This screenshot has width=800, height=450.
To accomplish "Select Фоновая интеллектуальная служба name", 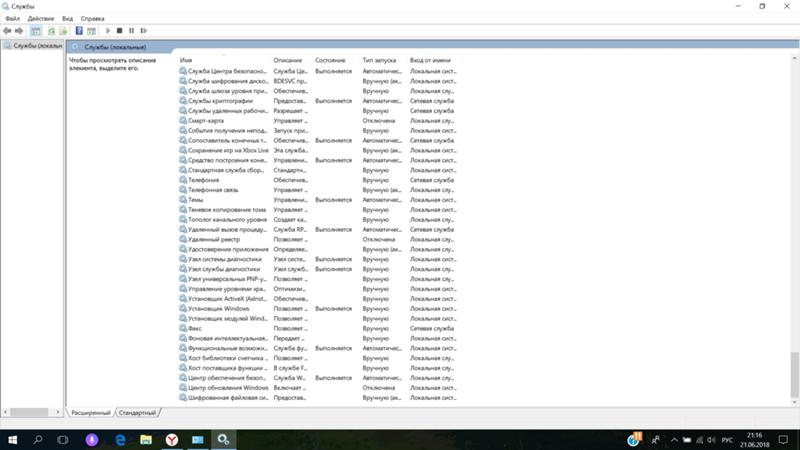I will click(x=228, y=338).
